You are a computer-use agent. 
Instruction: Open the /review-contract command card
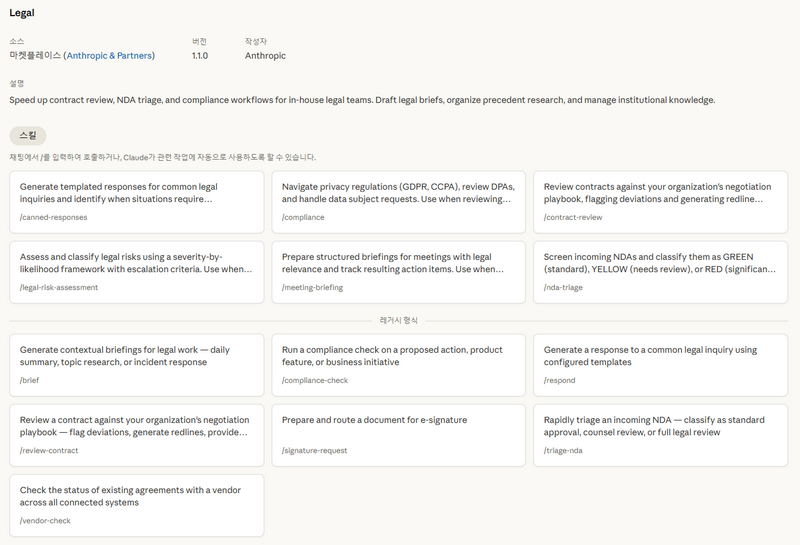(x=136, y=435)
